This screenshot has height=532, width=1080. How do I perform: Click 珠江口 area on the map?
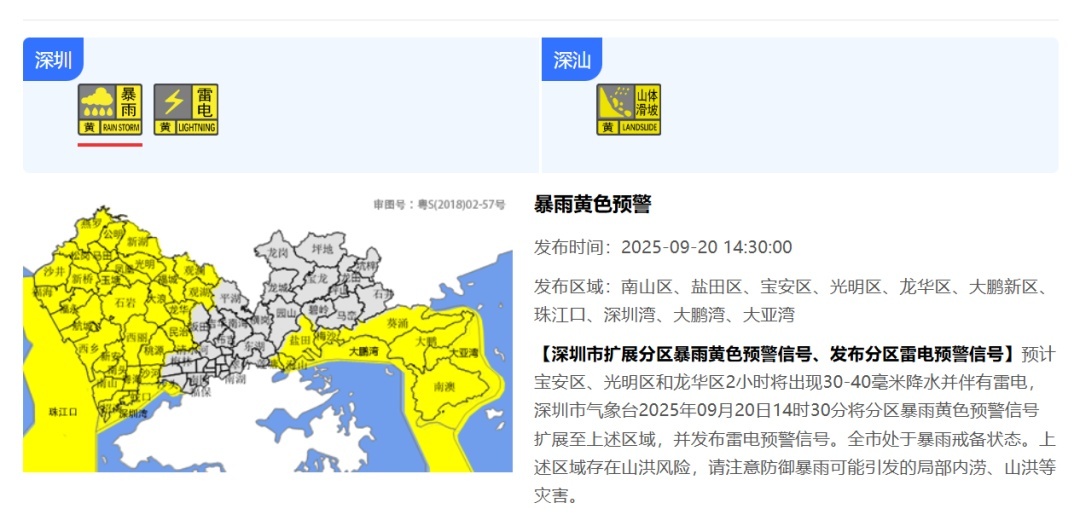(x=63, y=411)
